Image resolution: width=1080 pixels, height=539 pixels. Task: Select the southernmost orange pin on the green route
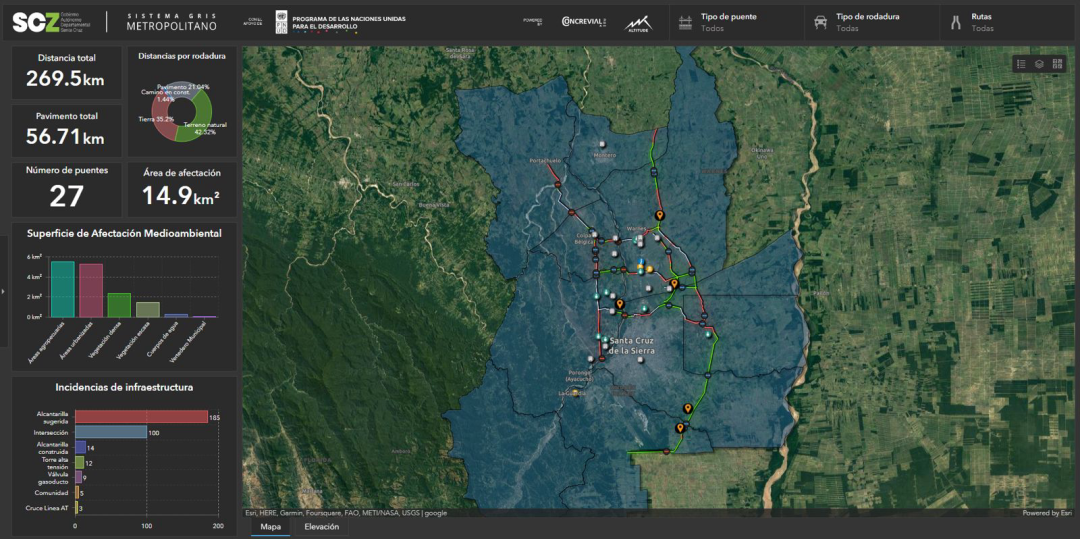pyautogui.click(x=680, y=428)
